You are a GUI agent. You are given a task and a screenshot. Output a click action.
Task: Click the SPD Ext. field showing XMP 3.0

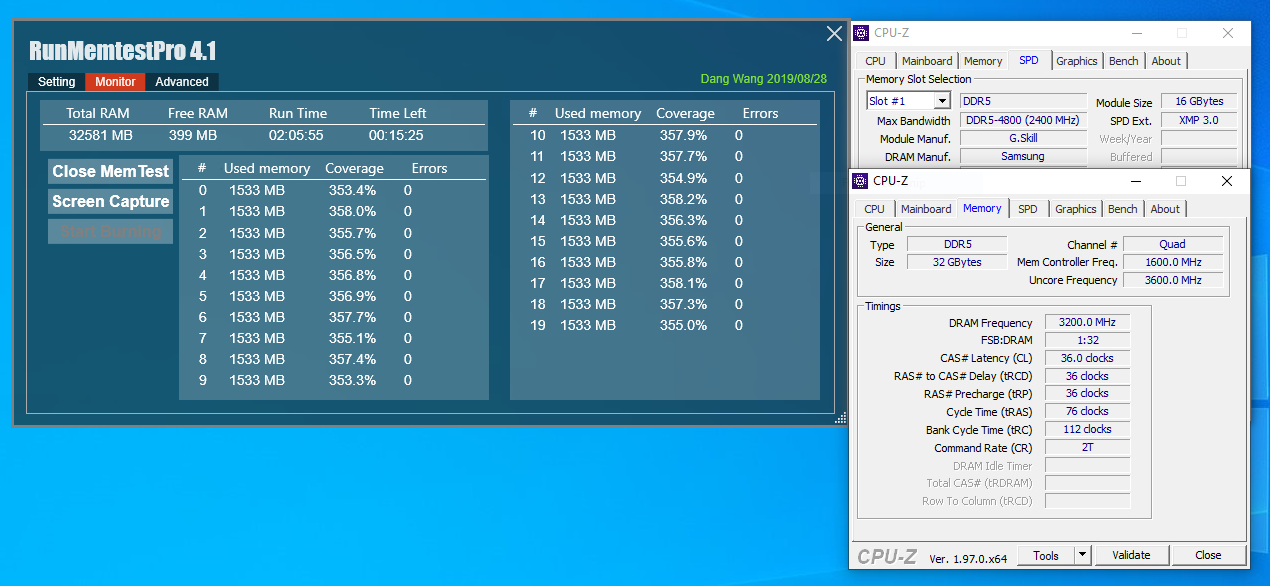[1199, 120]
